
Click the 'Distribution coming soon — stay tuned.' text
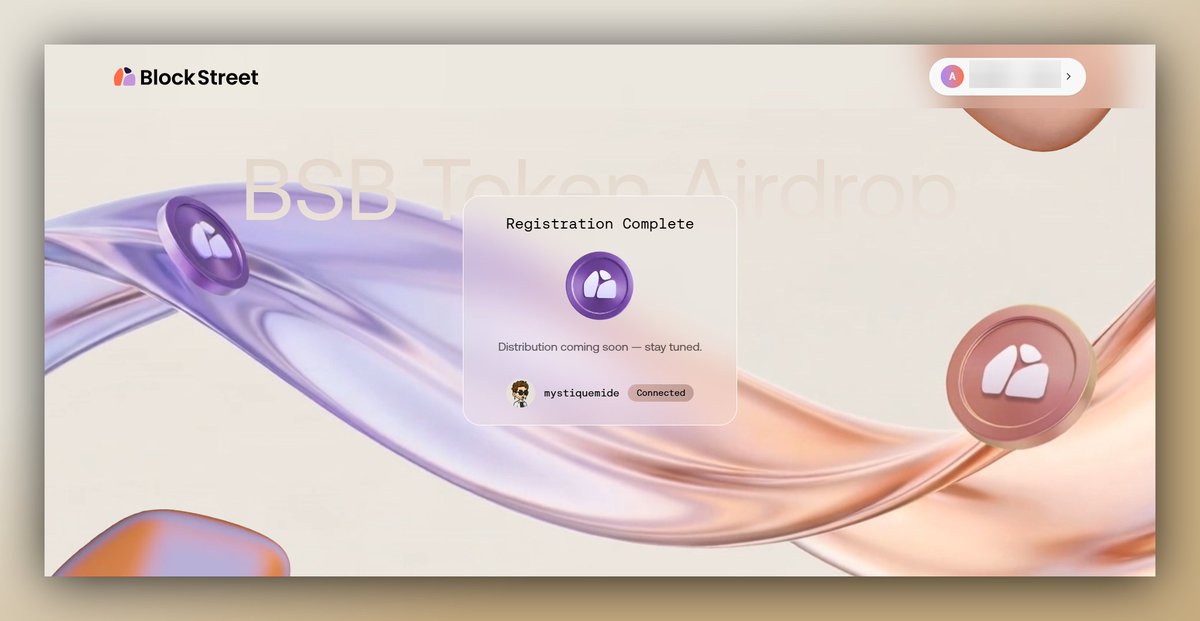click(x=600, y=347)
